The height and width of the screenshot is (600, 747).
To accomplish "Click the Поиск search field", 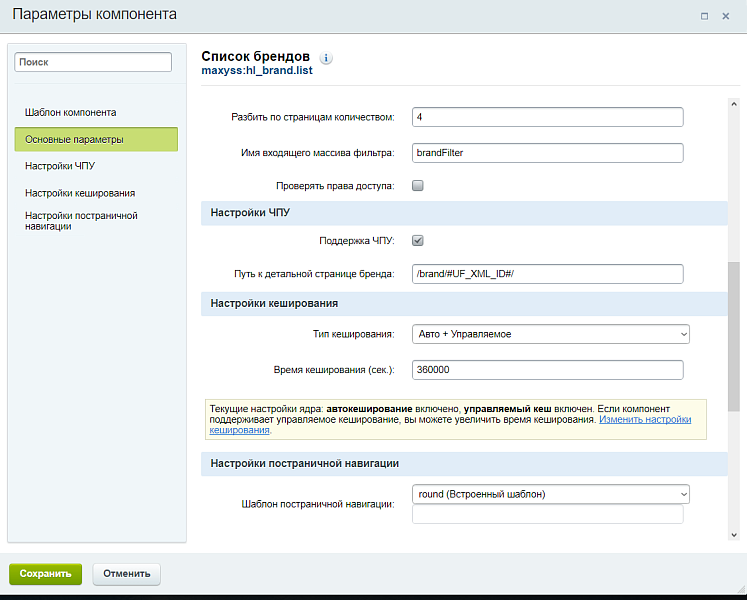I will coord(94,62).
